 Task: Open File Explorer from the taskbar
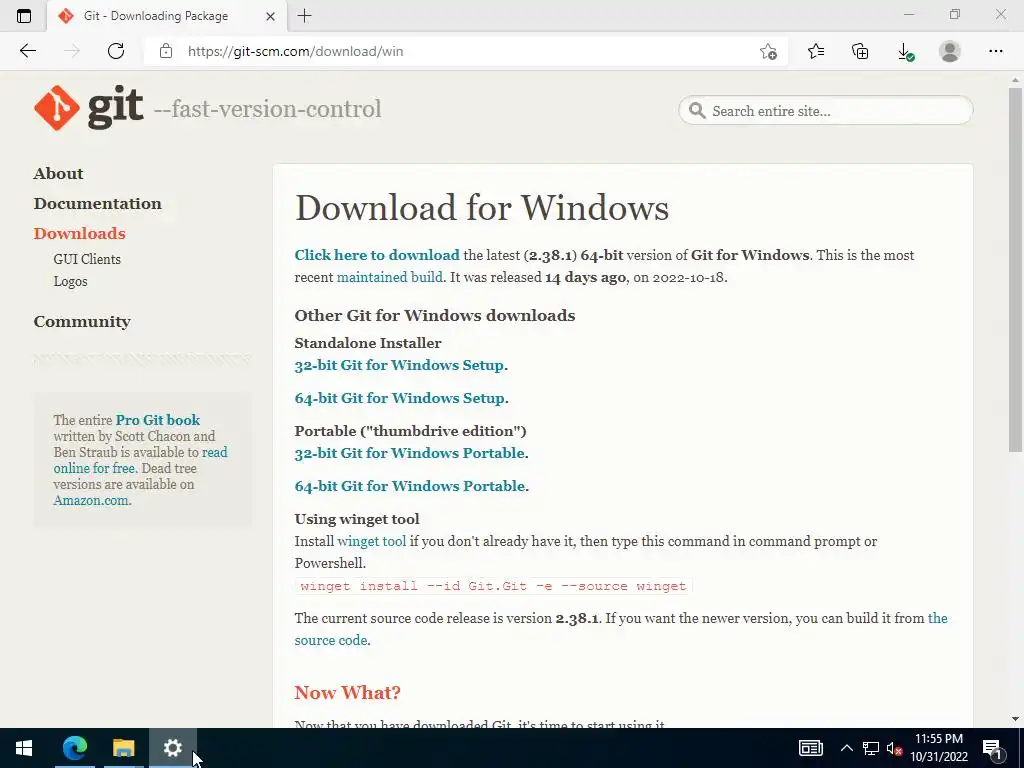[x=123, y=748]
